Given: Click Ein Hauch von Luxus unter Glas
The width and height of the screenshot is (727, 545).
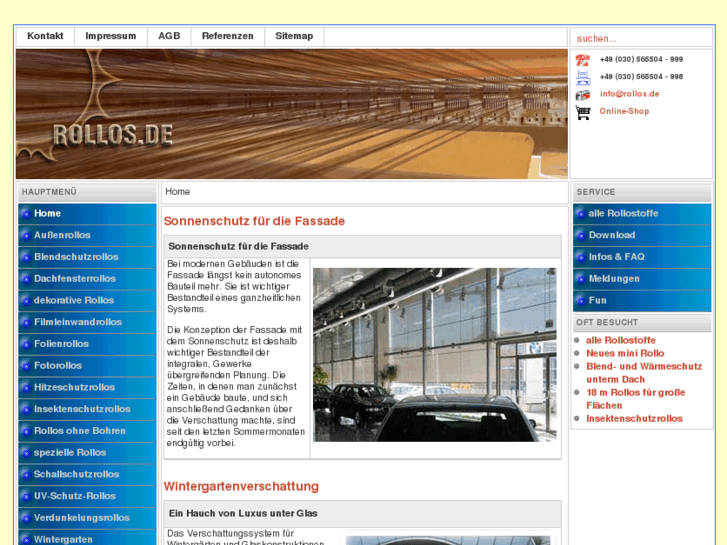Looking at the screenshot, I should (x=243, y=513).
